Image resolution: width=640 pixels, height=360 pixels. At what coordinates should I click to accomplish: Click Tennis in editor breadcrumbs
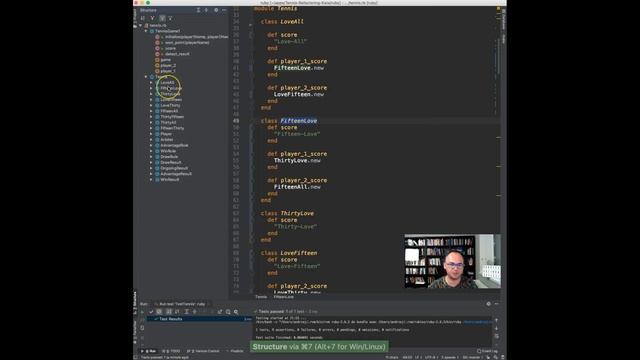pyautogui.click(x=261, y=297)
